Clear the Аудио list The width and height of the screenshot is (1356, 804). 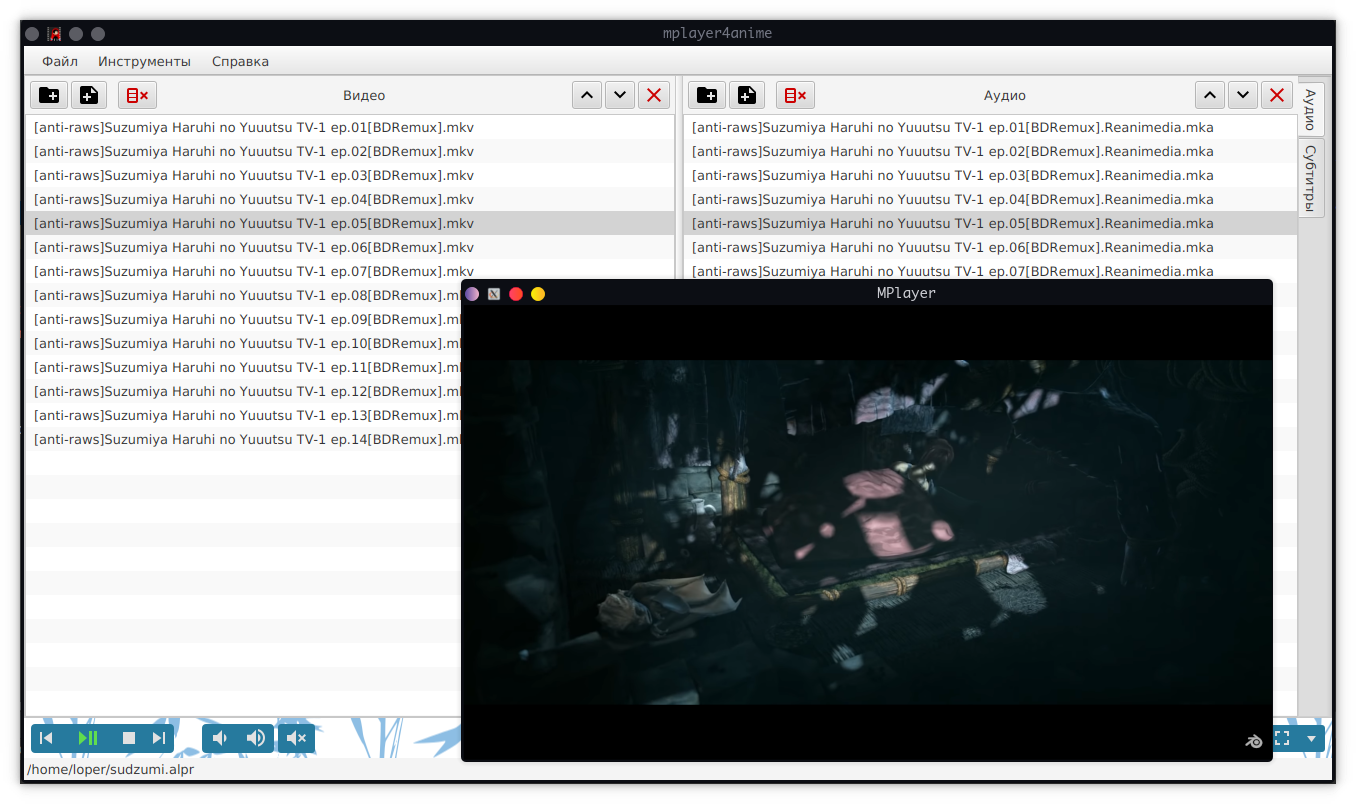(x=796, y=95)
